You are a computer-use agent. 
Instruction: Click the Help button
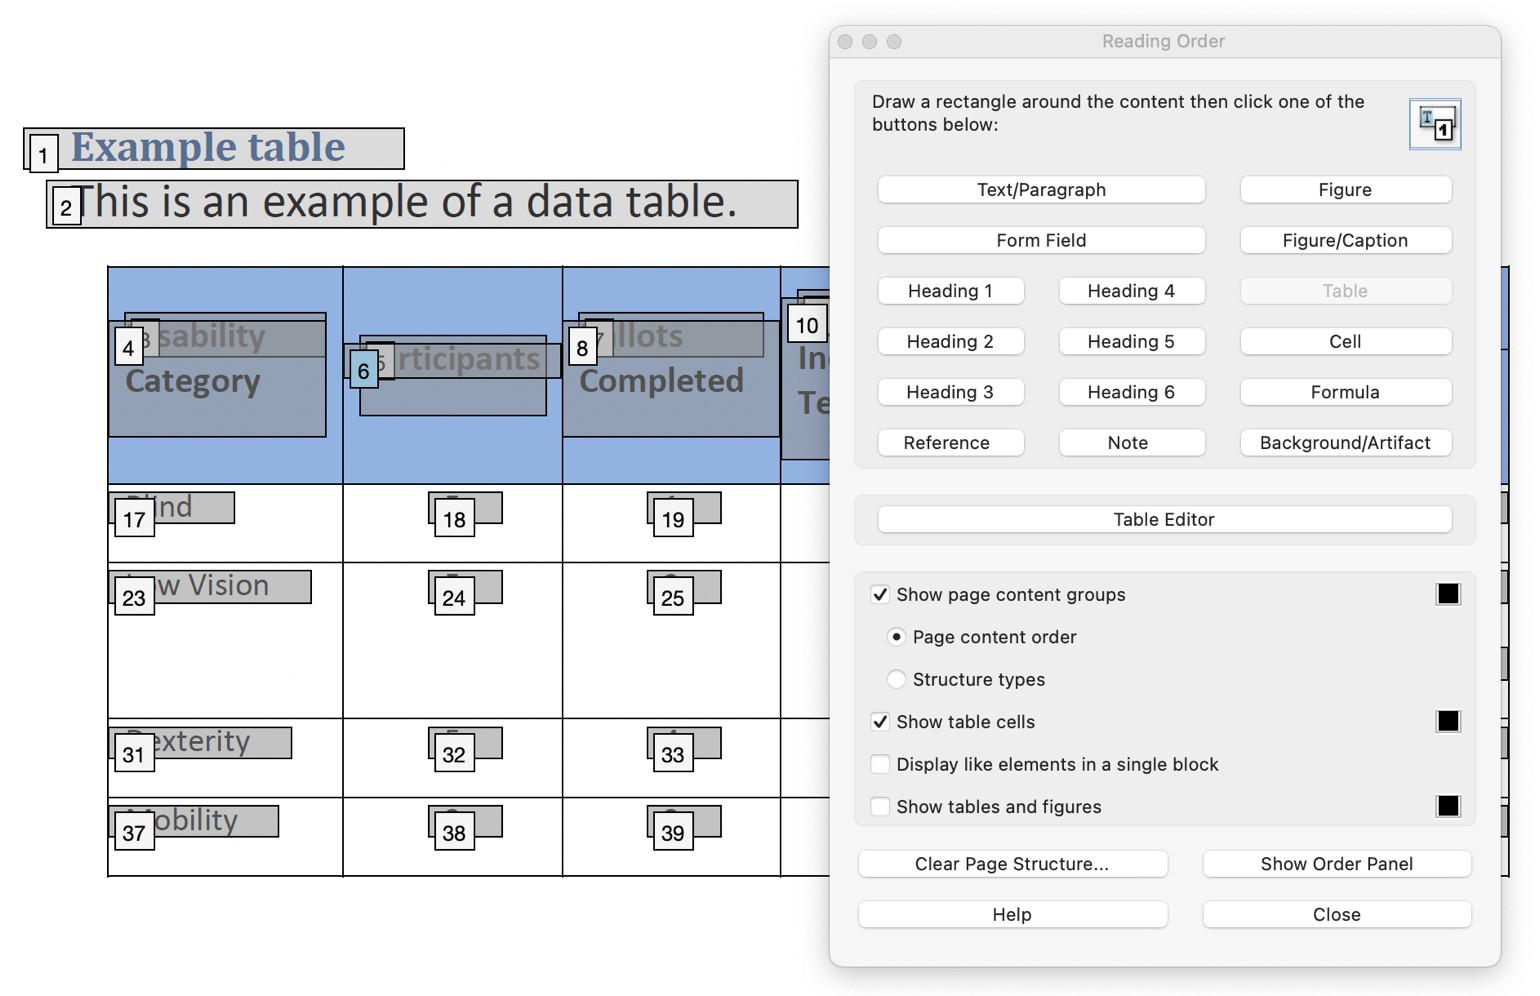[1012, 914]
